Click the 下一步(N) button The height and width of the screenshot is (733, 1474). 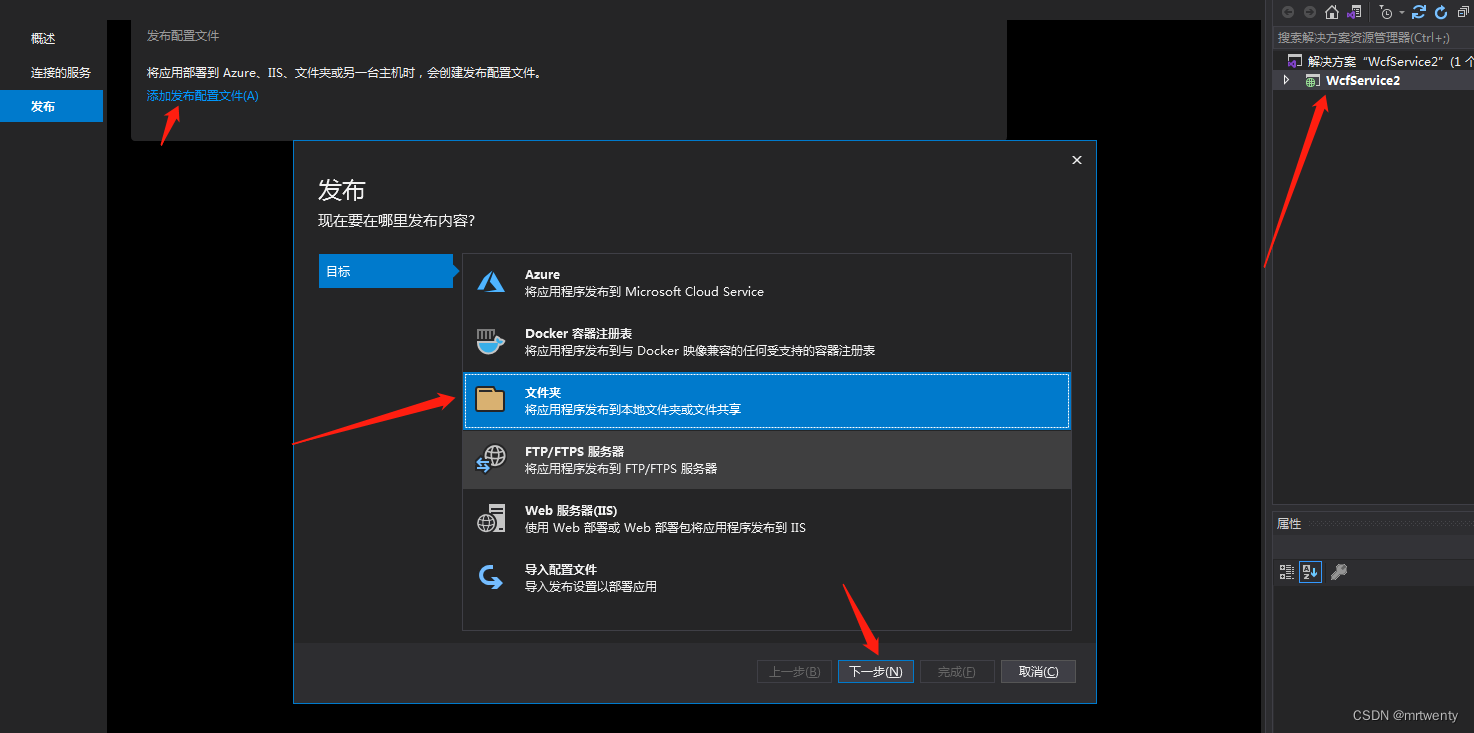[x=876, y=672]
